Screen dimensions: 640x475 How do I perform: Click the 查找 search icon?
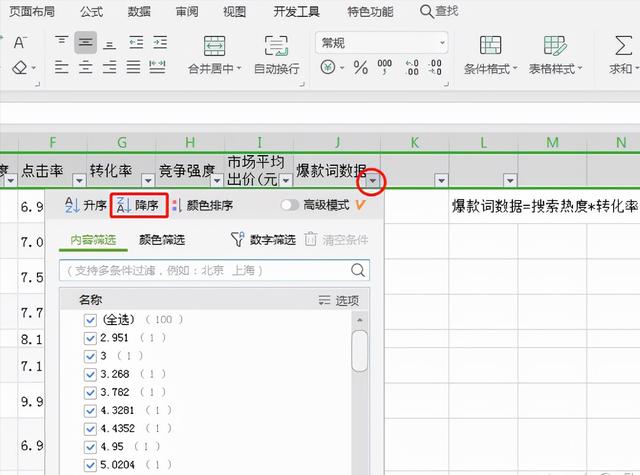click(x=427, y=11)
